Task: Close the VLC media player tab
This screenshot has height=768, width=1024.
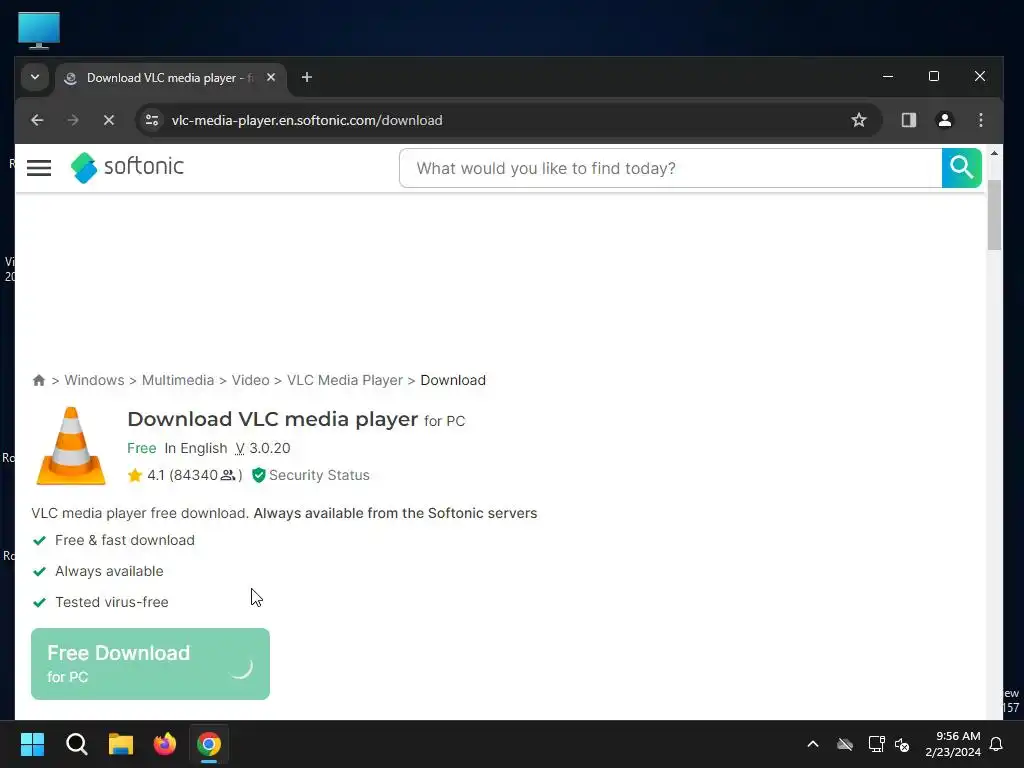Action: [271, 78]
